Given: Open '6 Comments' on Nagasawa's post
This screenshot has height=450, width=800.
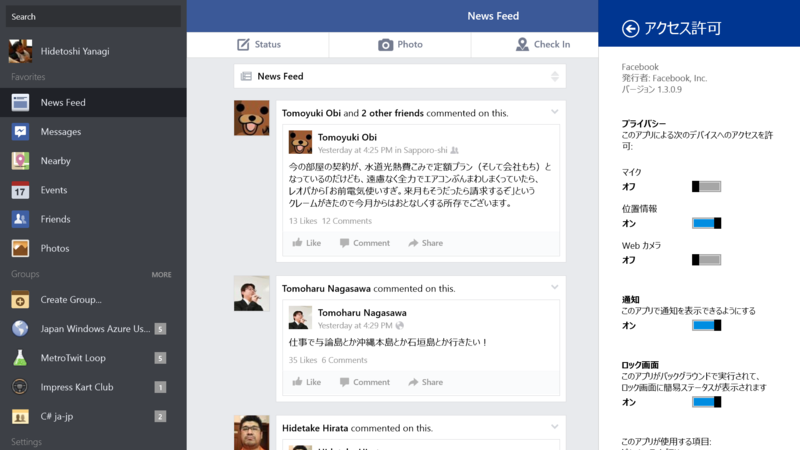Looking at the screenshot, I should click(344, 360).
